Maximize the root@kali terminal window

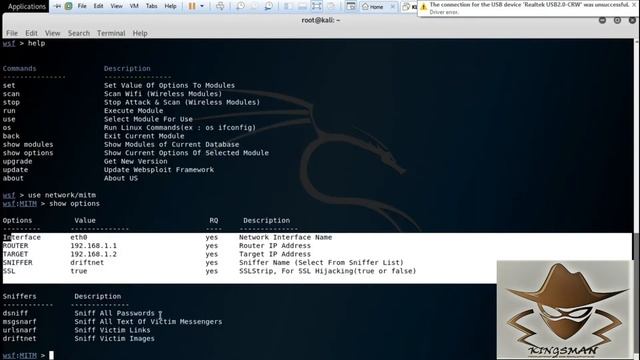point(617,20)
